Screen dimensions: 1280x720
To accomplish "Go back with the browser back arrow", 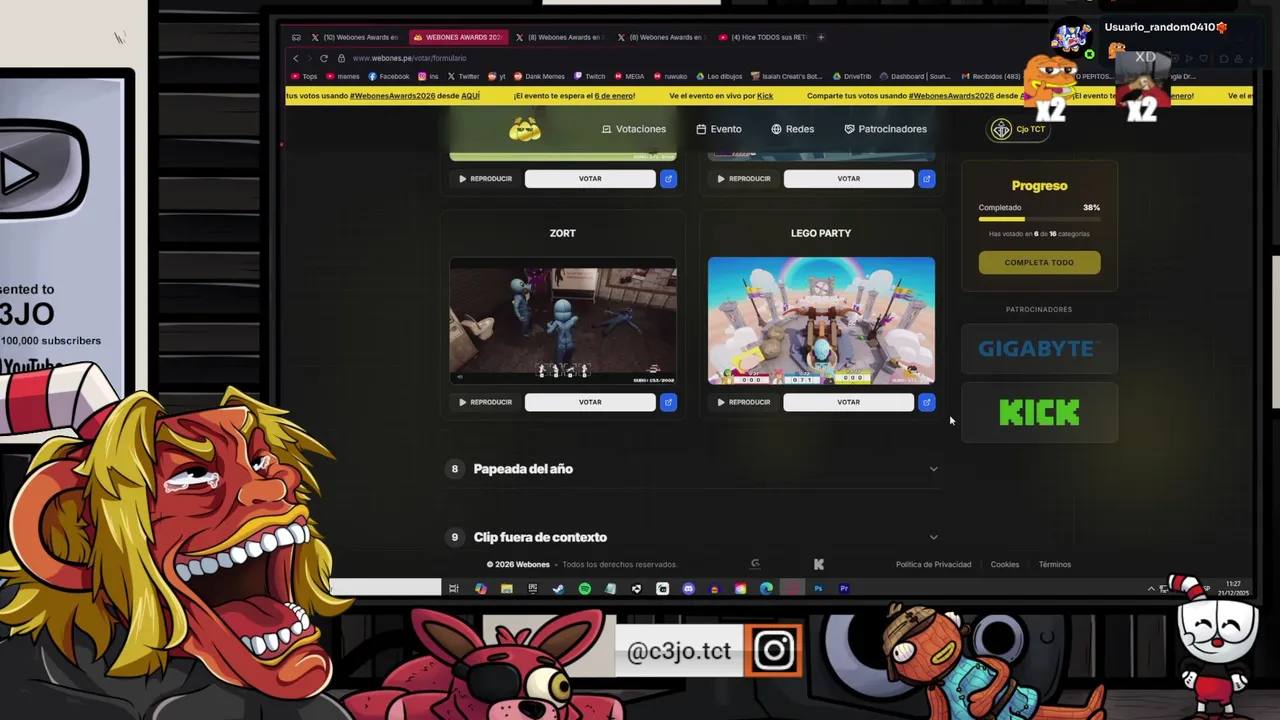I will click(x=296, y=58).
